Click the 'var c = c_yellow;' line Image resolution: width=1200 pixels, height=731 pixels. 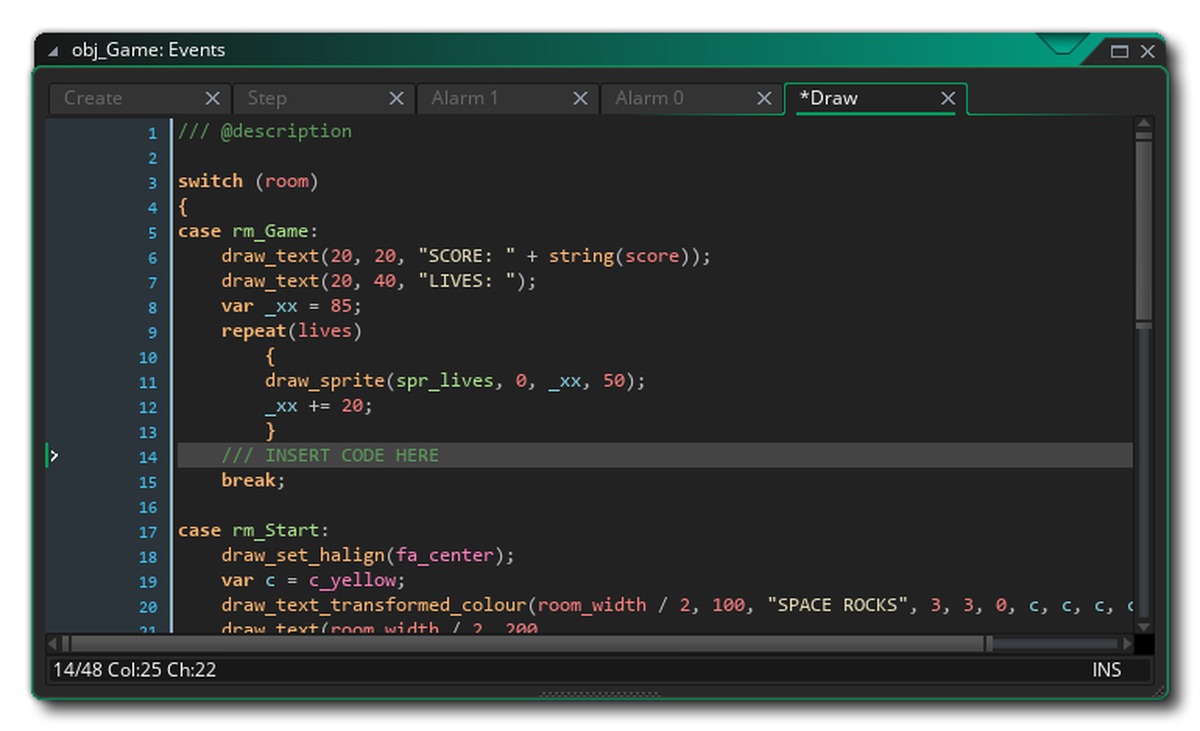click(x=313, y=581)
